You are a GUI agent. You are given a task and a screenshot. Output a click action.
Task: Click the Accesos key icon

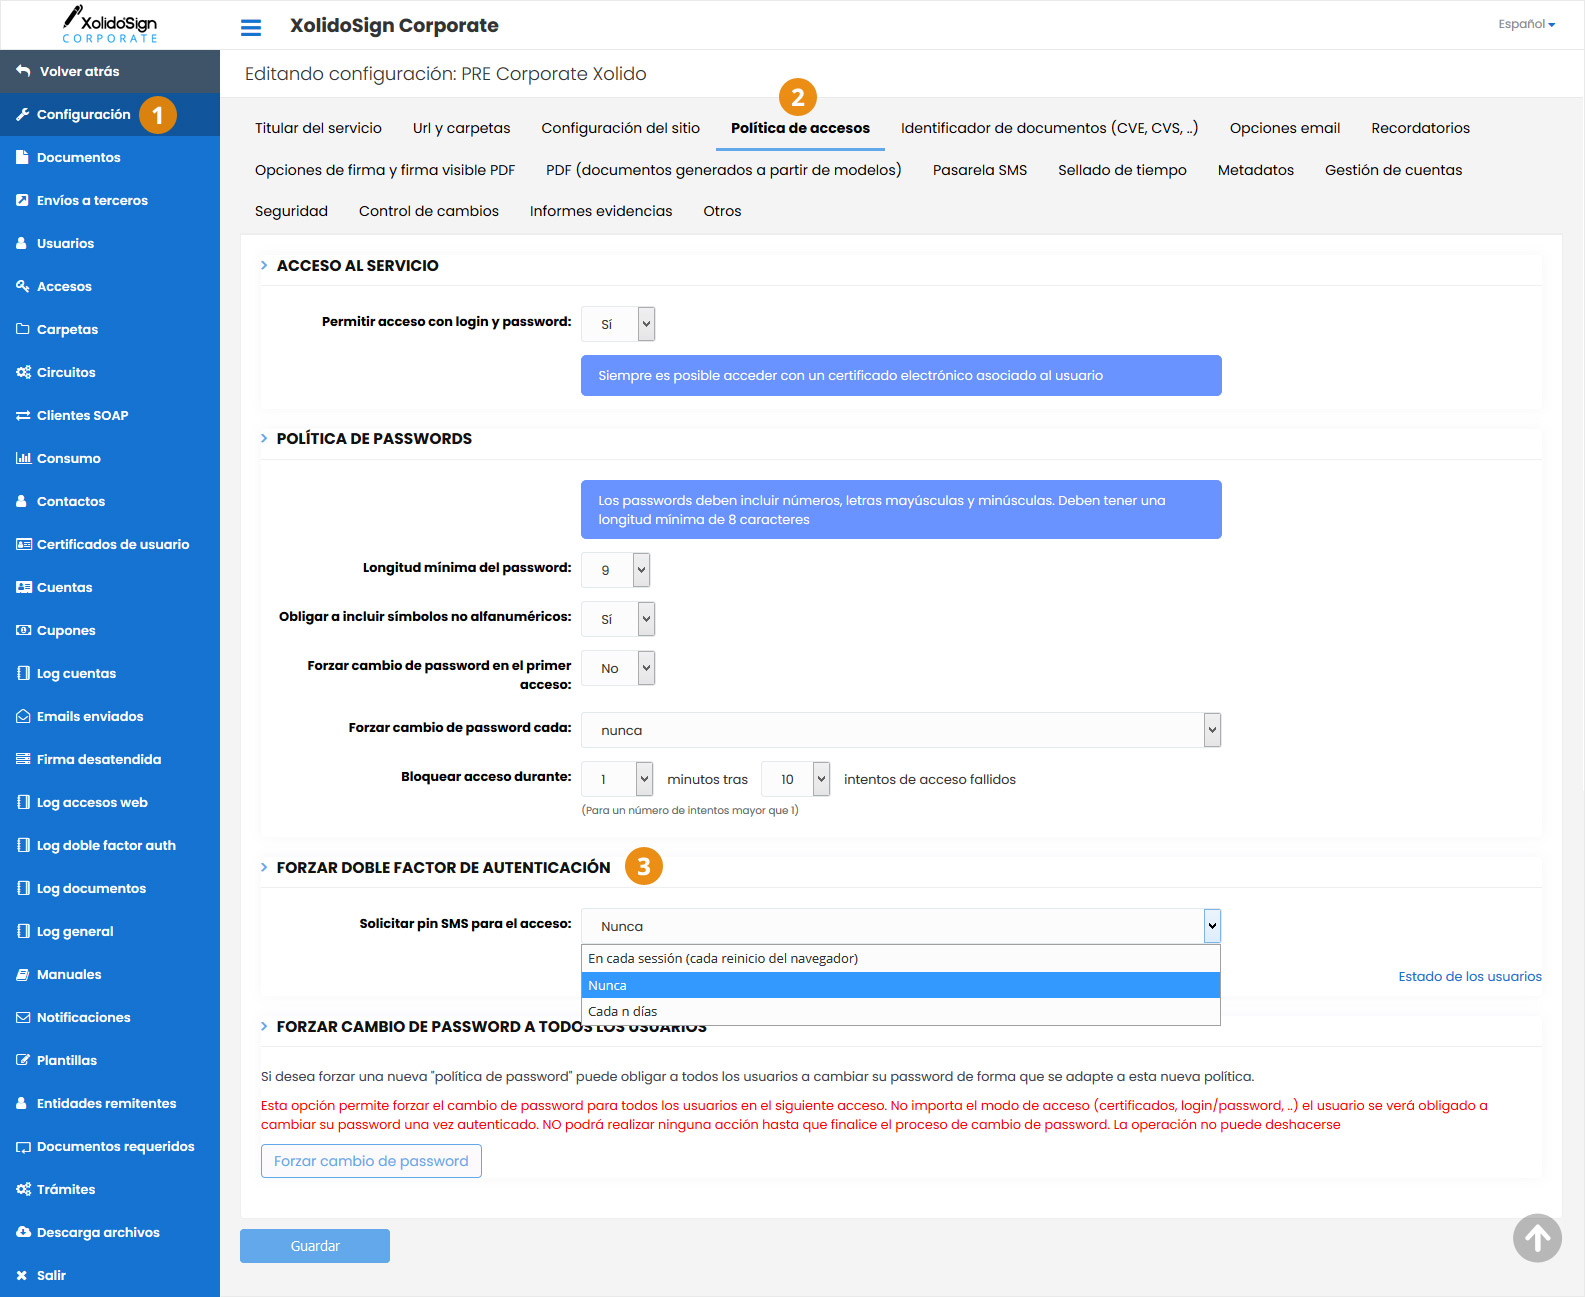(23, 286)
